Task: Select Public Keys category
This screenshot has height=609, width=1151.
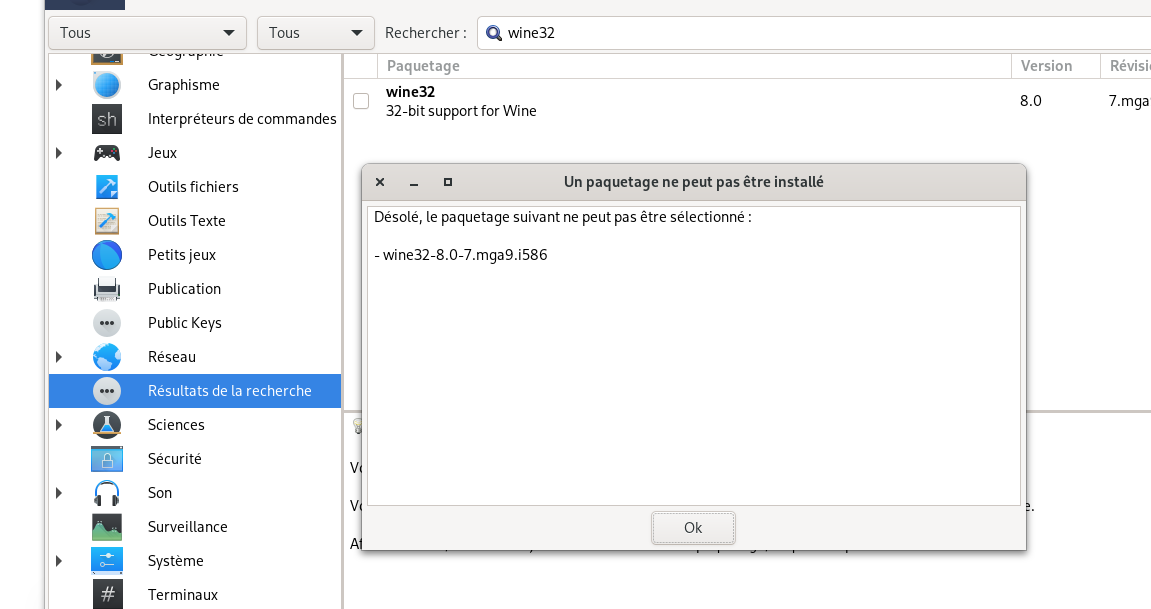Action: [185, 323]
